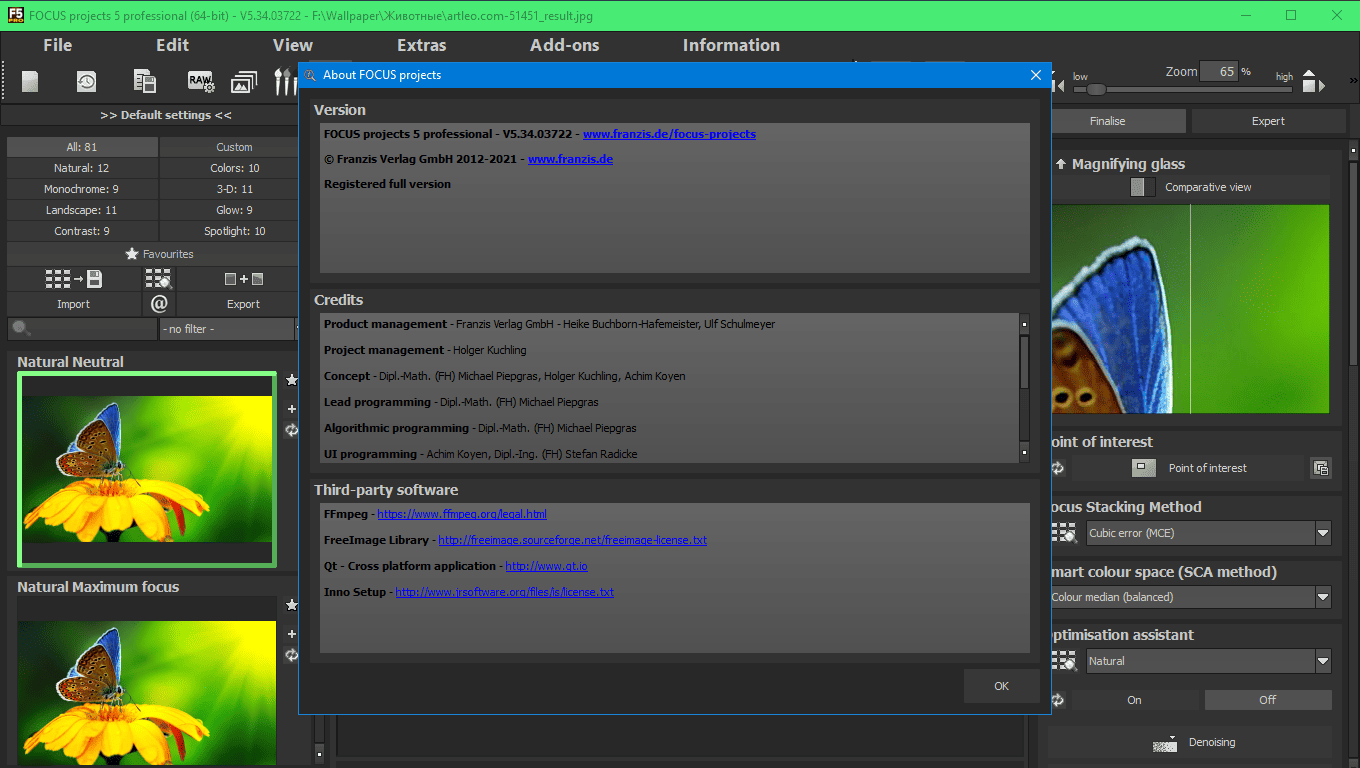Image resolution: width=1360 pixels, height=768 pixels.
Task: Click the paint brushes toolbar icon
Action: point(285,82)
